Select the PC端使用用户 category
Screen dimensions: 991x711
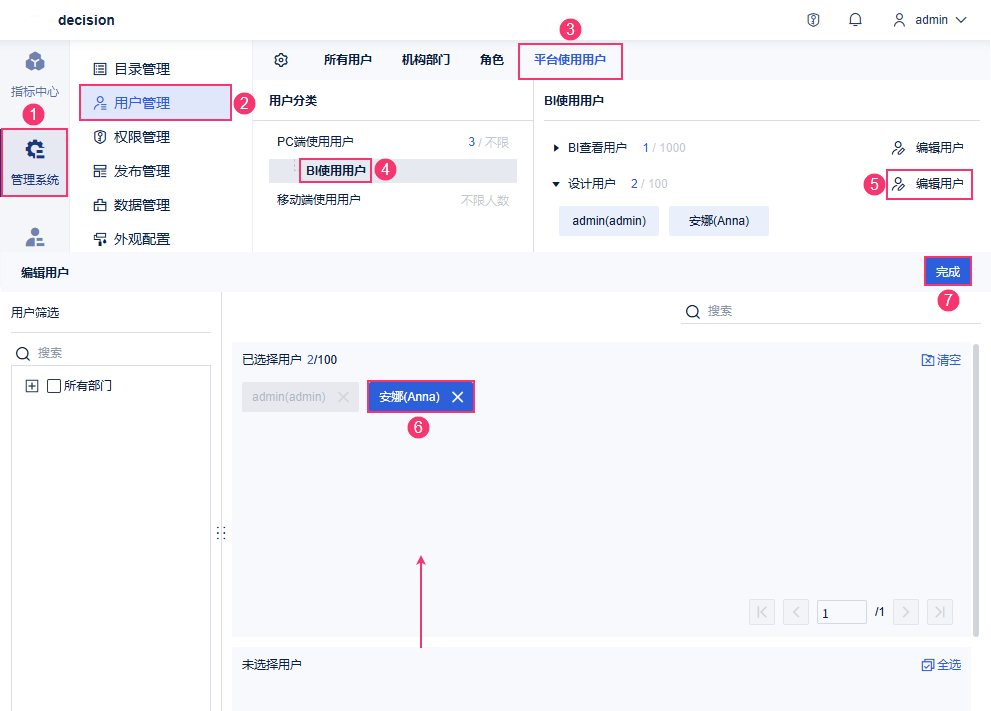pyautogui.click(x=393, y=142)
